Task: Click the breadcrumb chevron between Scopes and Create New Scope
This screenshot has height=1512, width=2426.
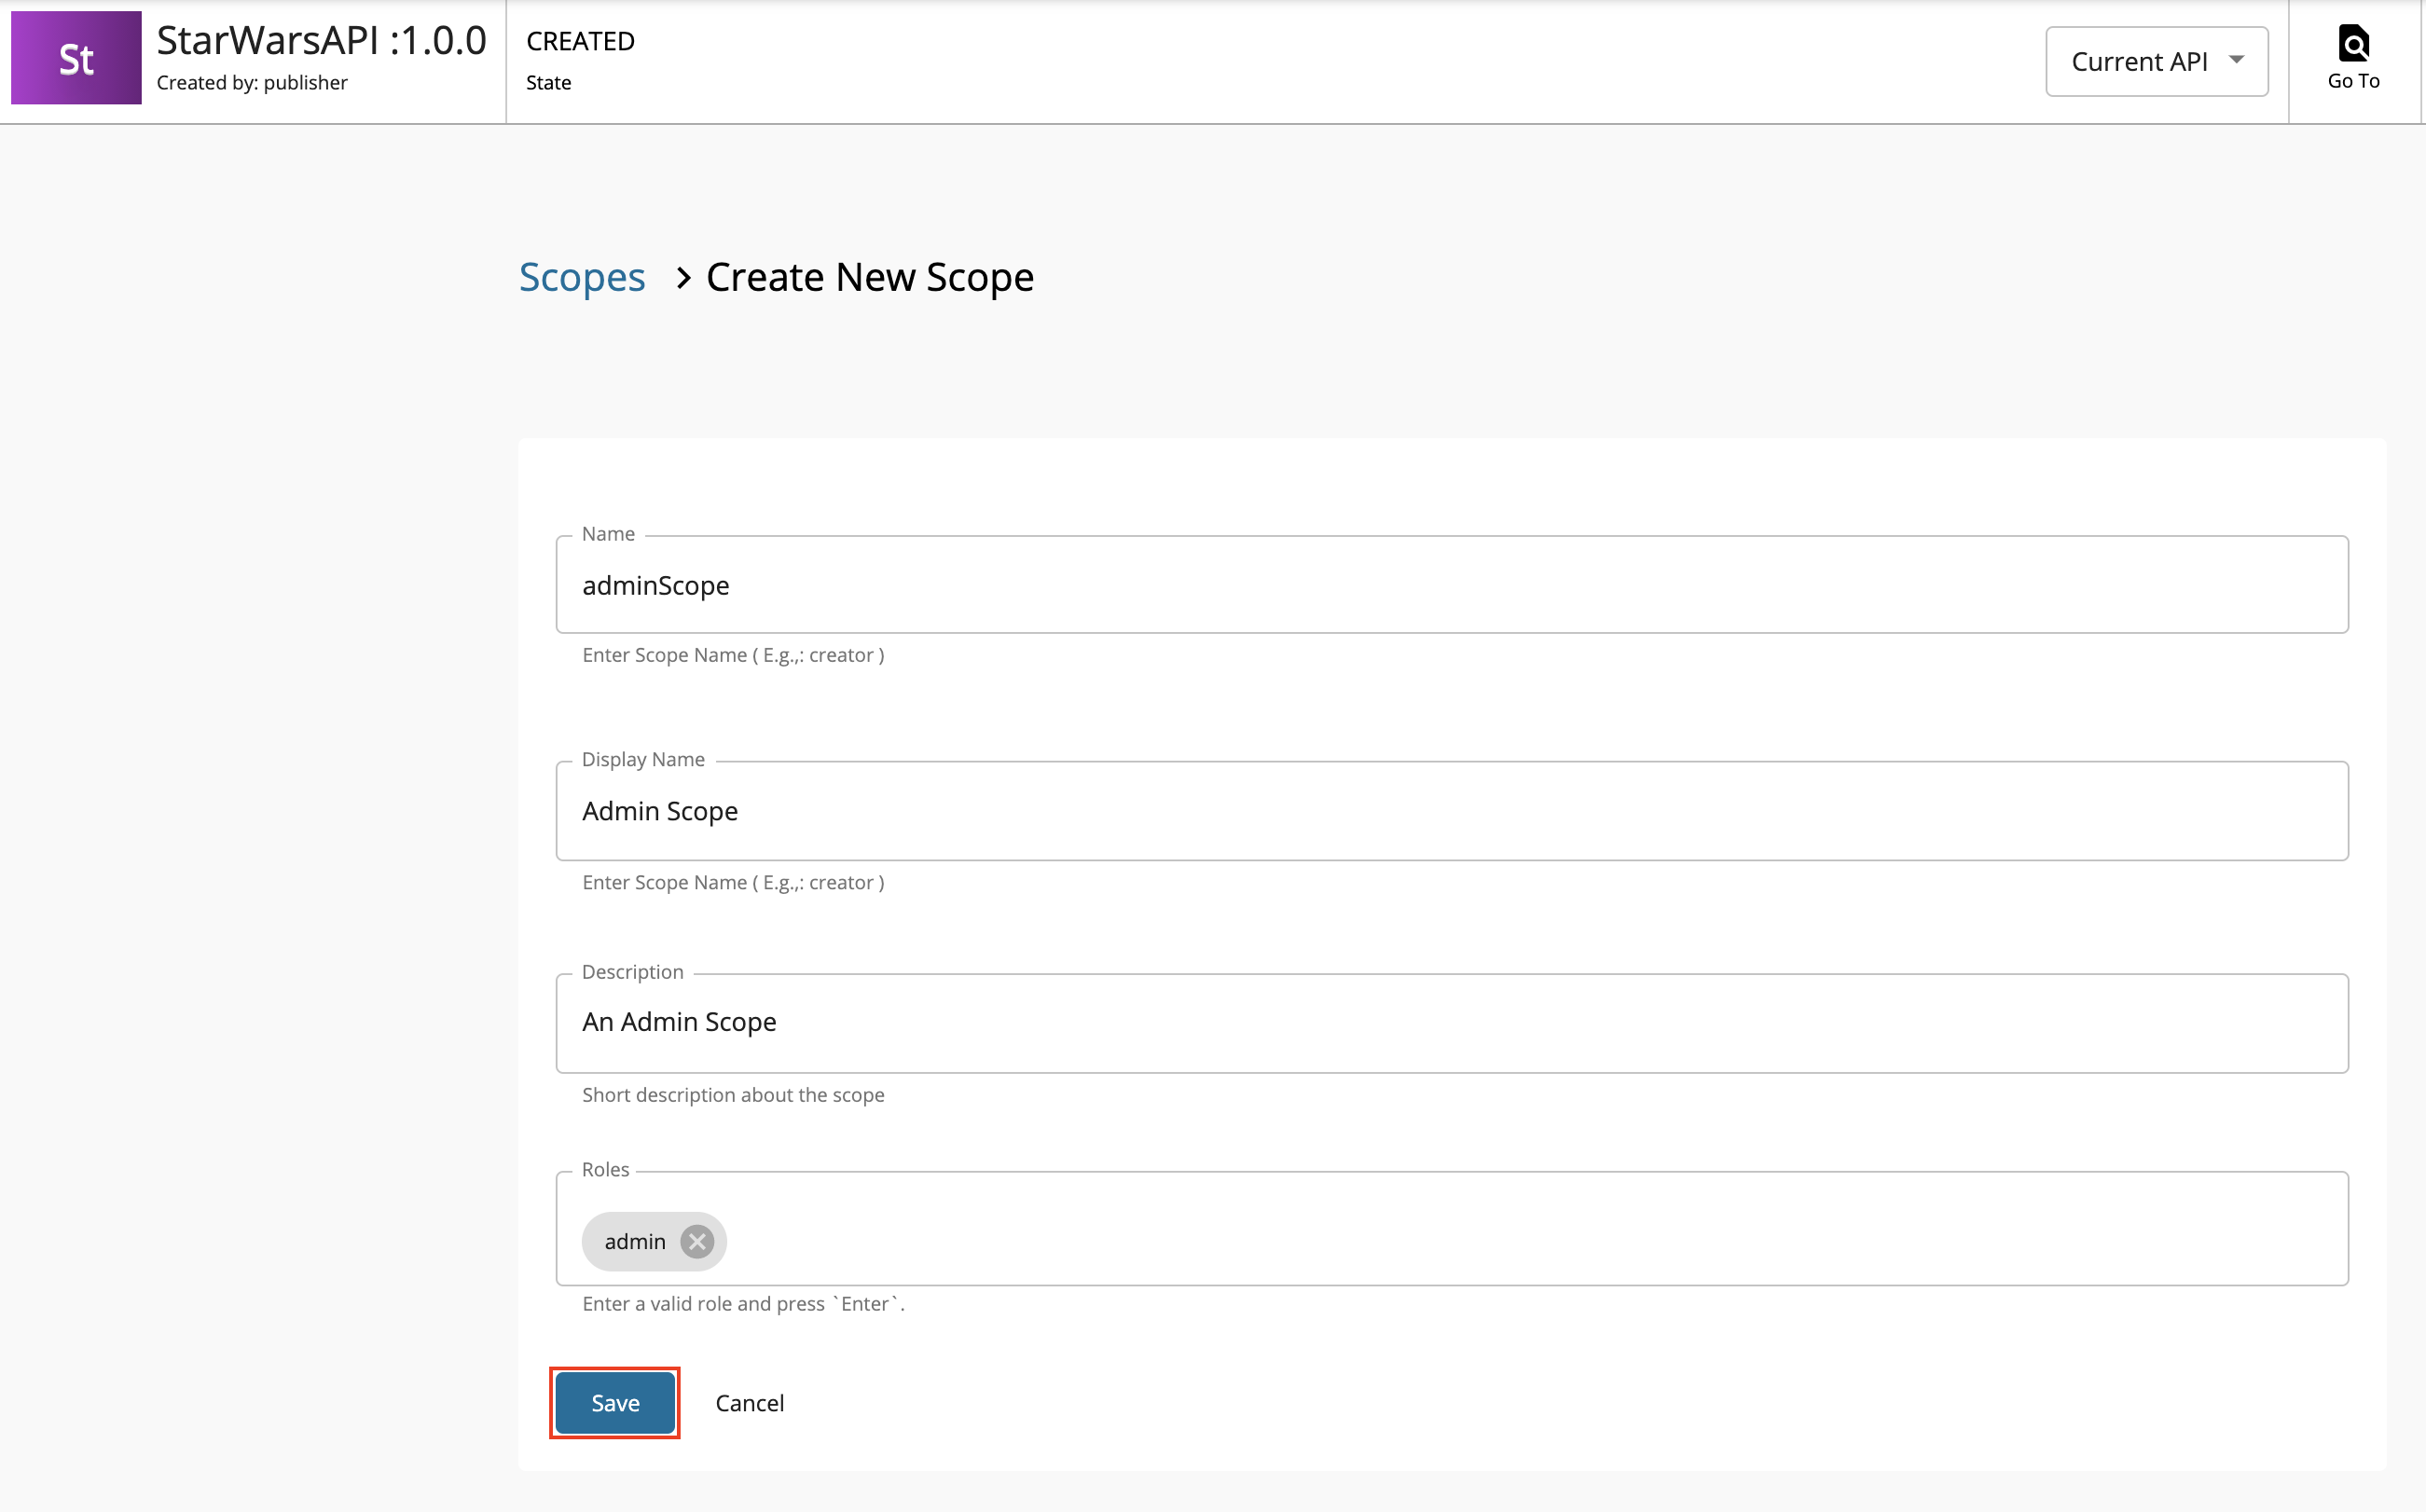Action: click(x=683, y=278)
